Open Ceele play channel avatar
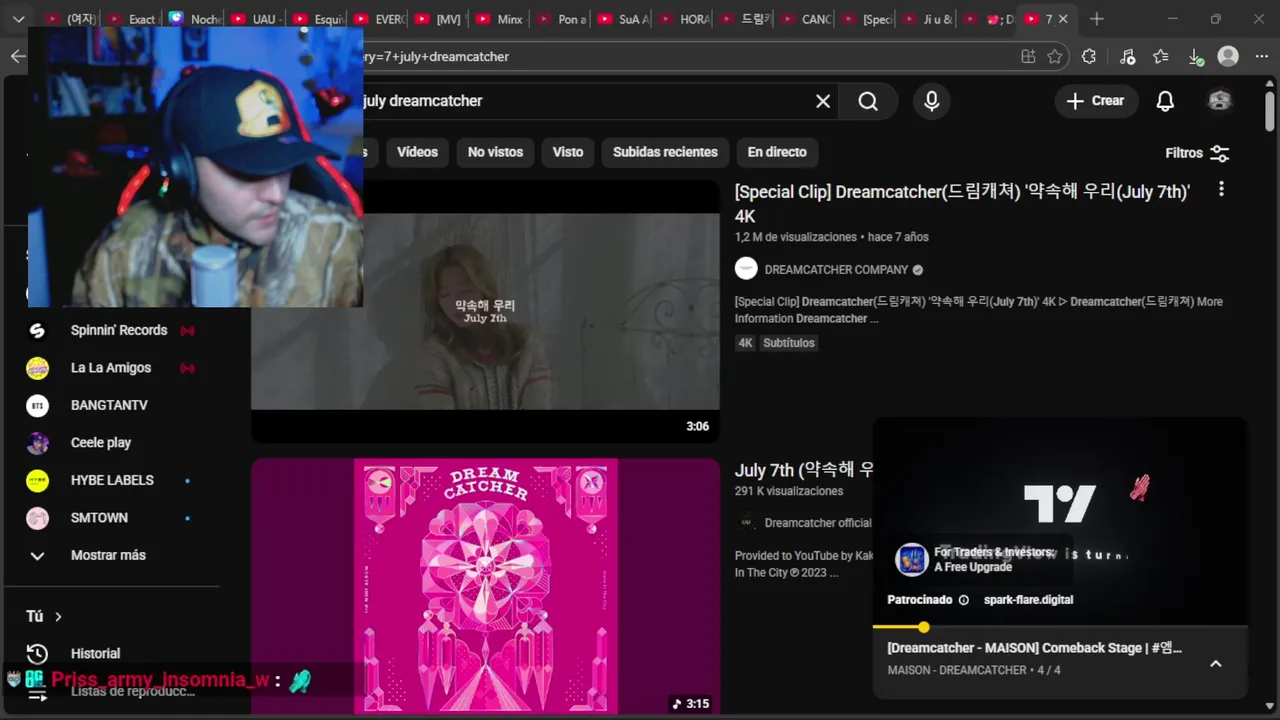This screenshot has height=720, width=1280. (37, 443)
